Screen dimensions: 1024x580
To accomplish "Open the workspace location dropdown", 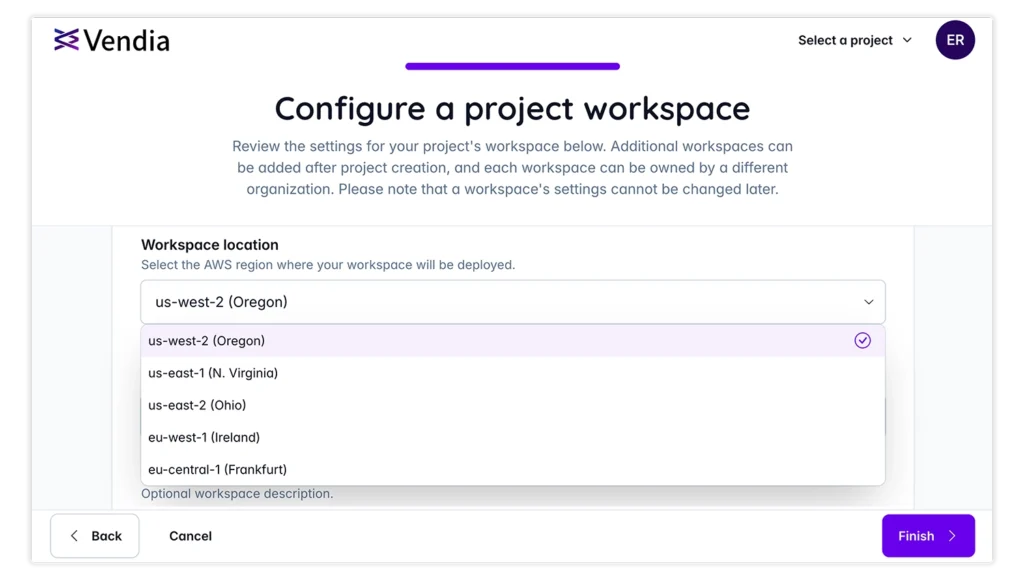I will coord(512,301).
